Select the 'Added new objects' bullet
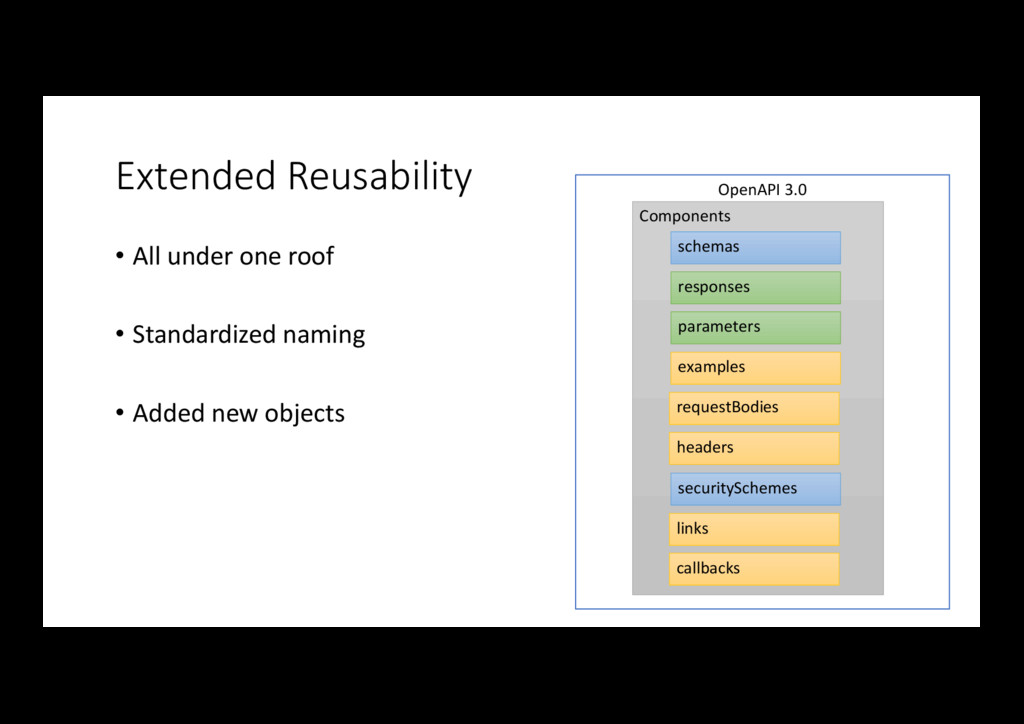Image resolution: width=1024 pixels, height=724 pixels. pyautogui.click(x=230, y=413)
